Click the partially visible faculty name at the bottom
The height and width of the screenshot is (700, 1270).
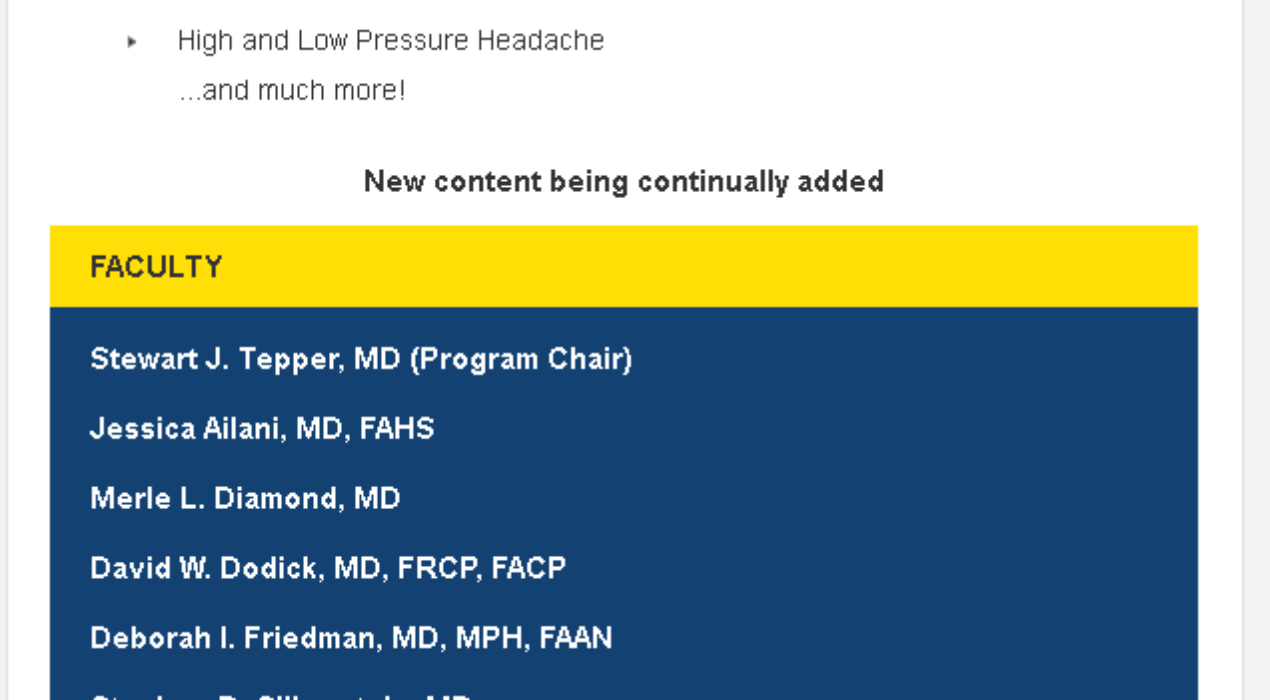click(280, 695)
